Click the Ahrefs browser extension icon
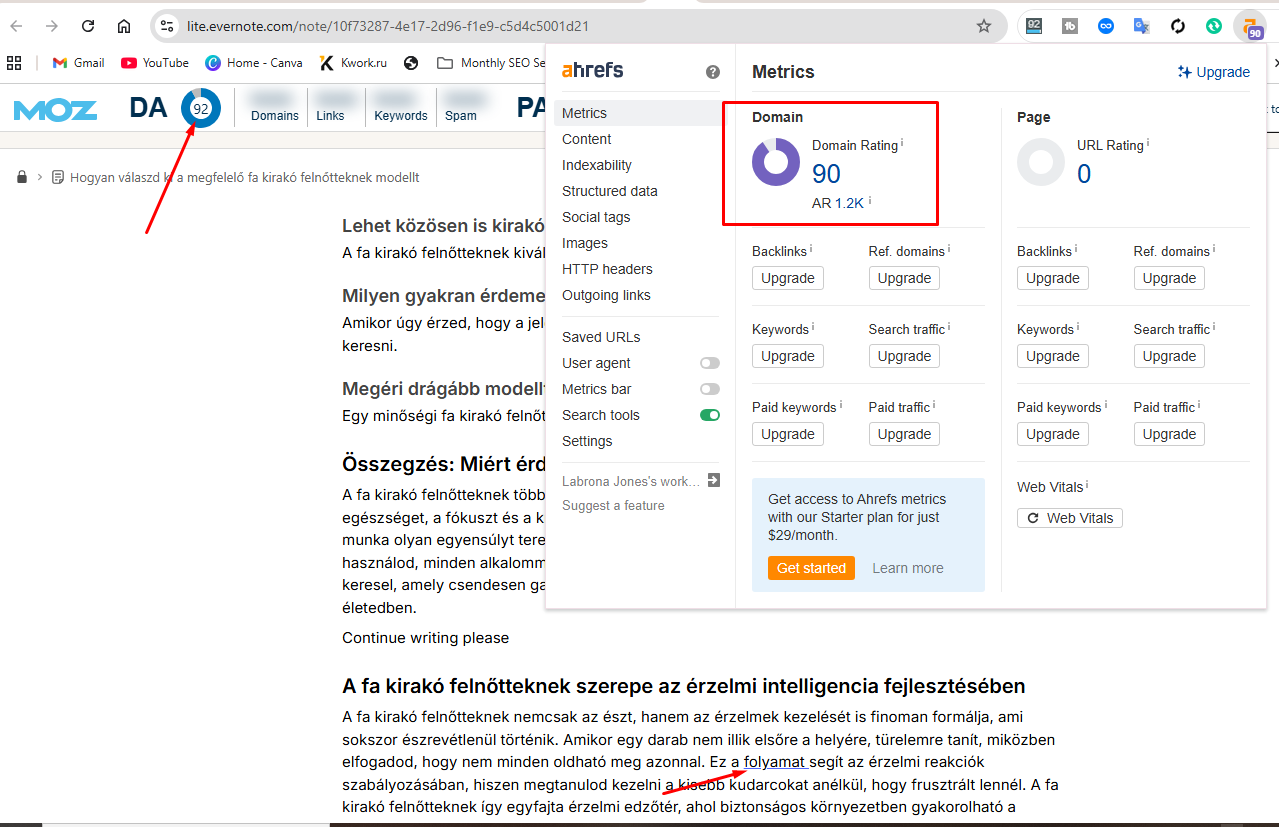 (1249, 27)
